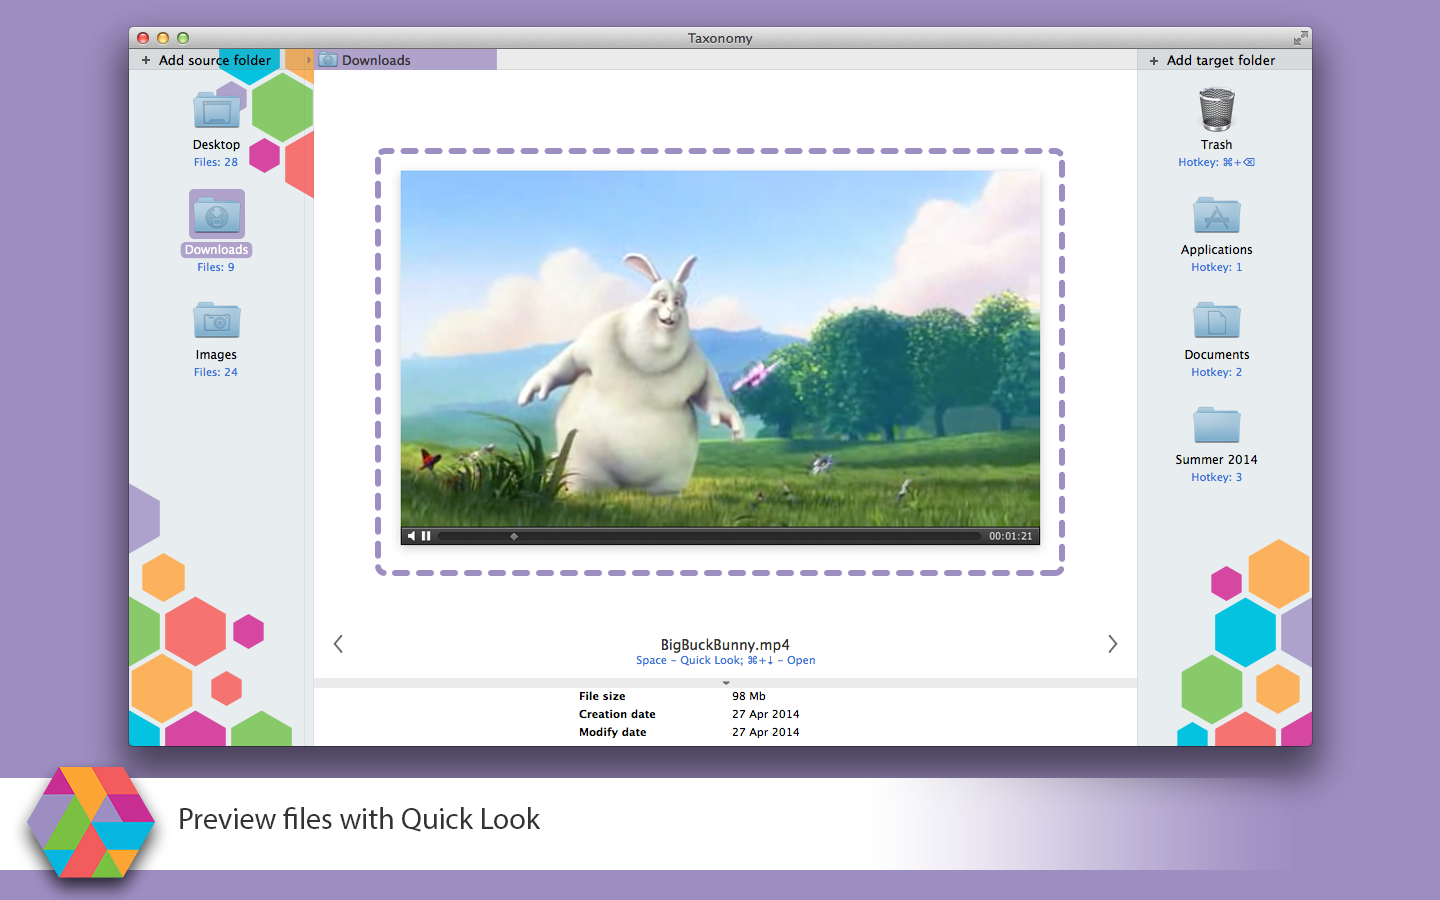This screenshot has width=1440, height=900.
Task: Click Add target folder button
Action: (x=1212, y=60)
